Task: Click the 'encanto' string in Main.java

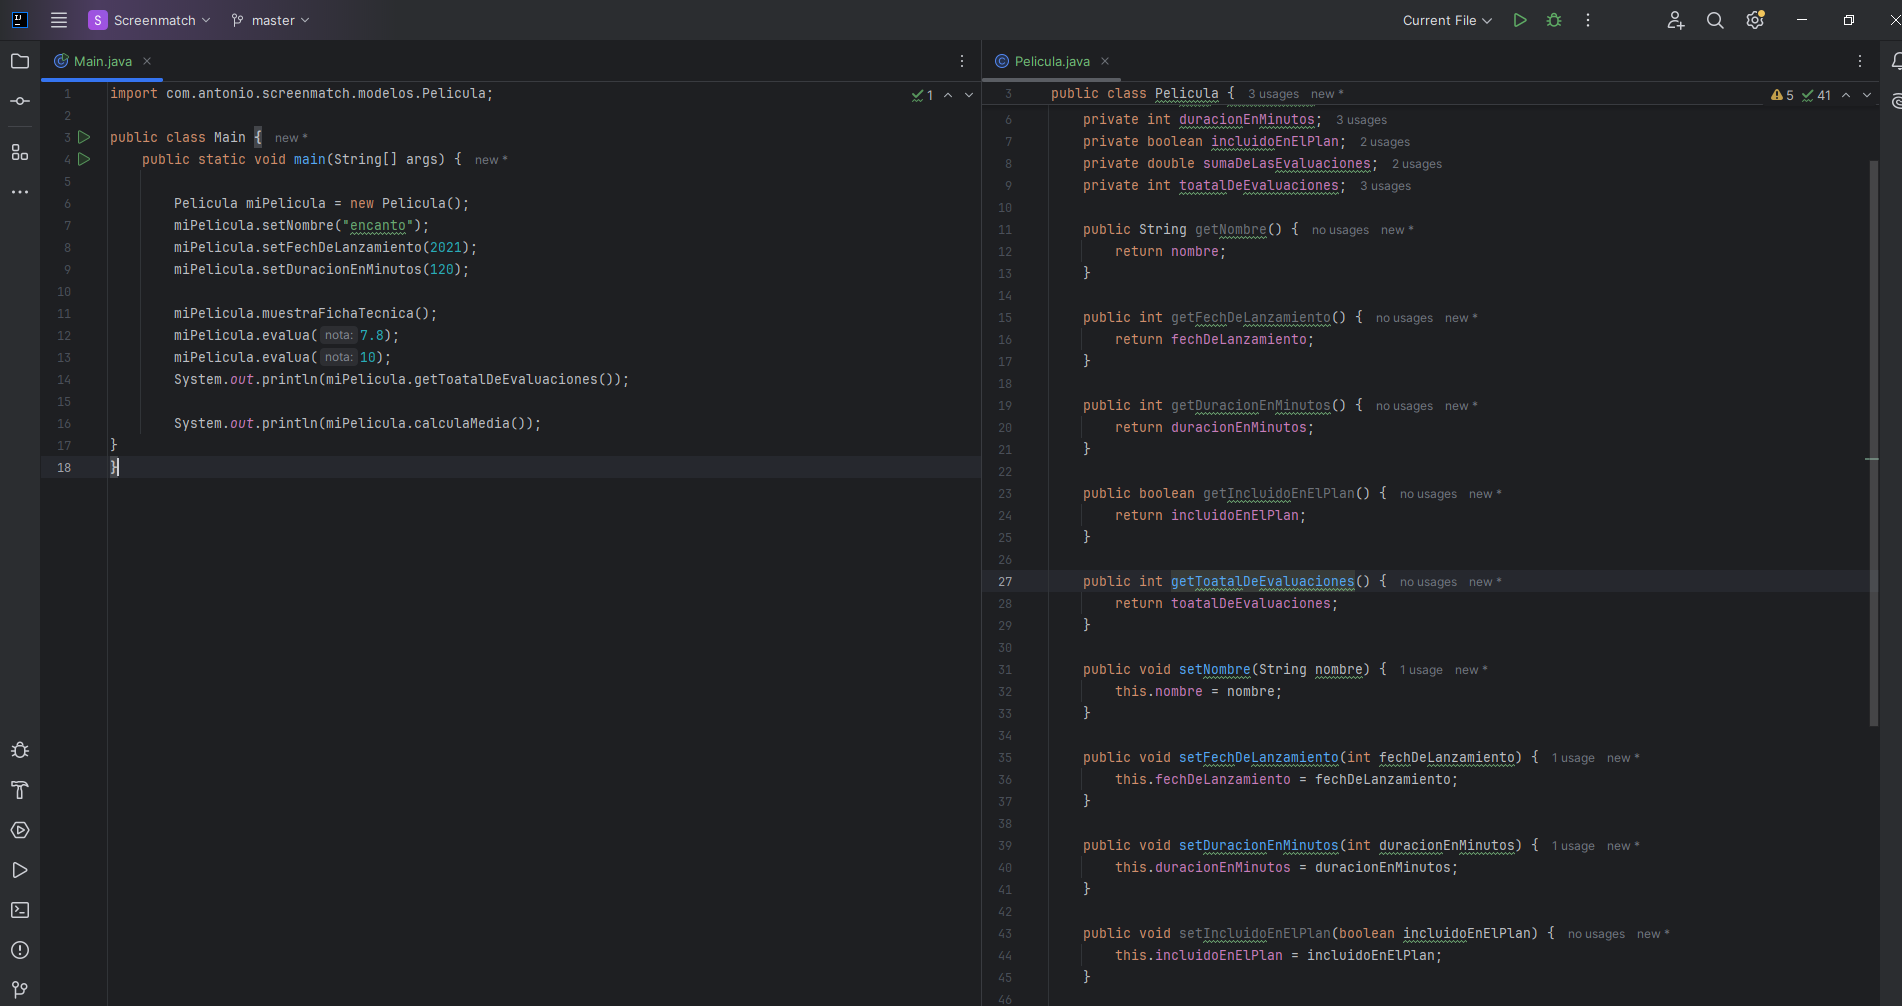Action: coord(378,225)
